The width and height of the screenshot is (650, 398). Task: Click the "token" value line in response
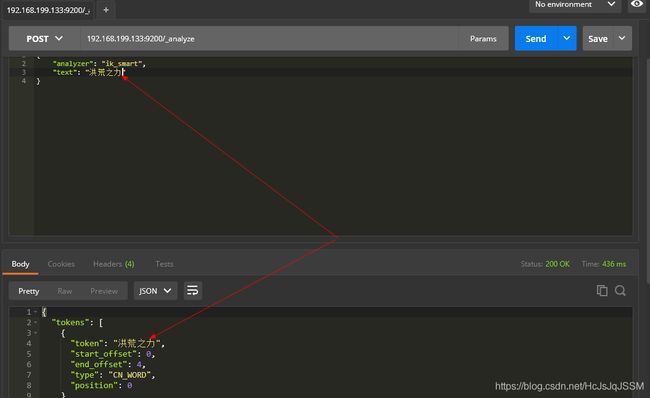pyautogui.click(x=118, y=343)
